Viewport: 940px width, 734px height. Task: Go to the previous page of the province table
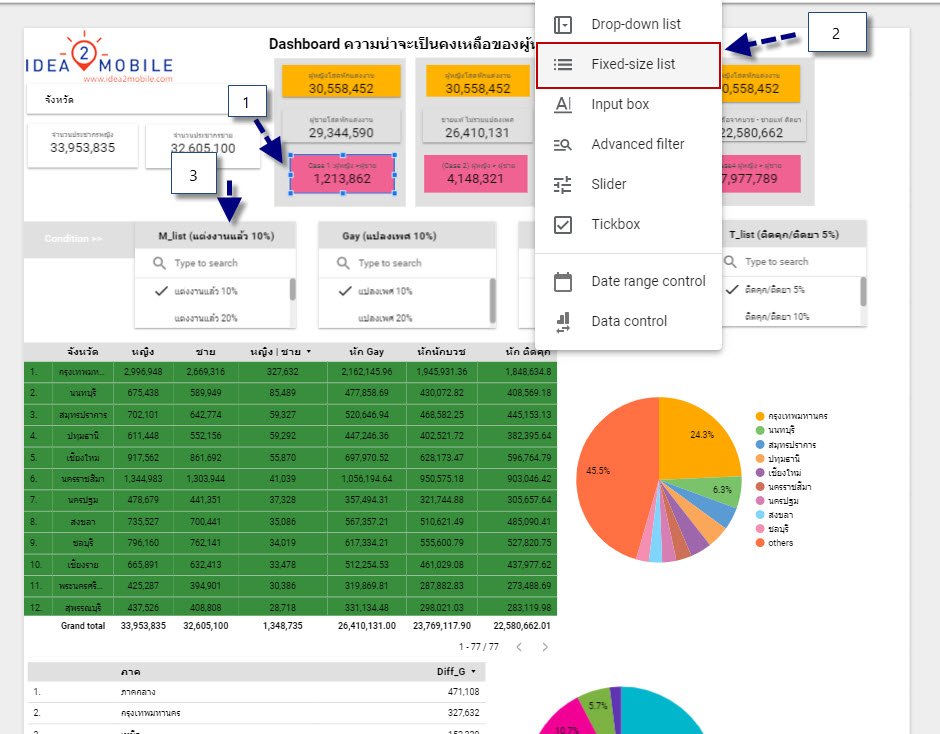pyautogui.click(x=519, y=646)
